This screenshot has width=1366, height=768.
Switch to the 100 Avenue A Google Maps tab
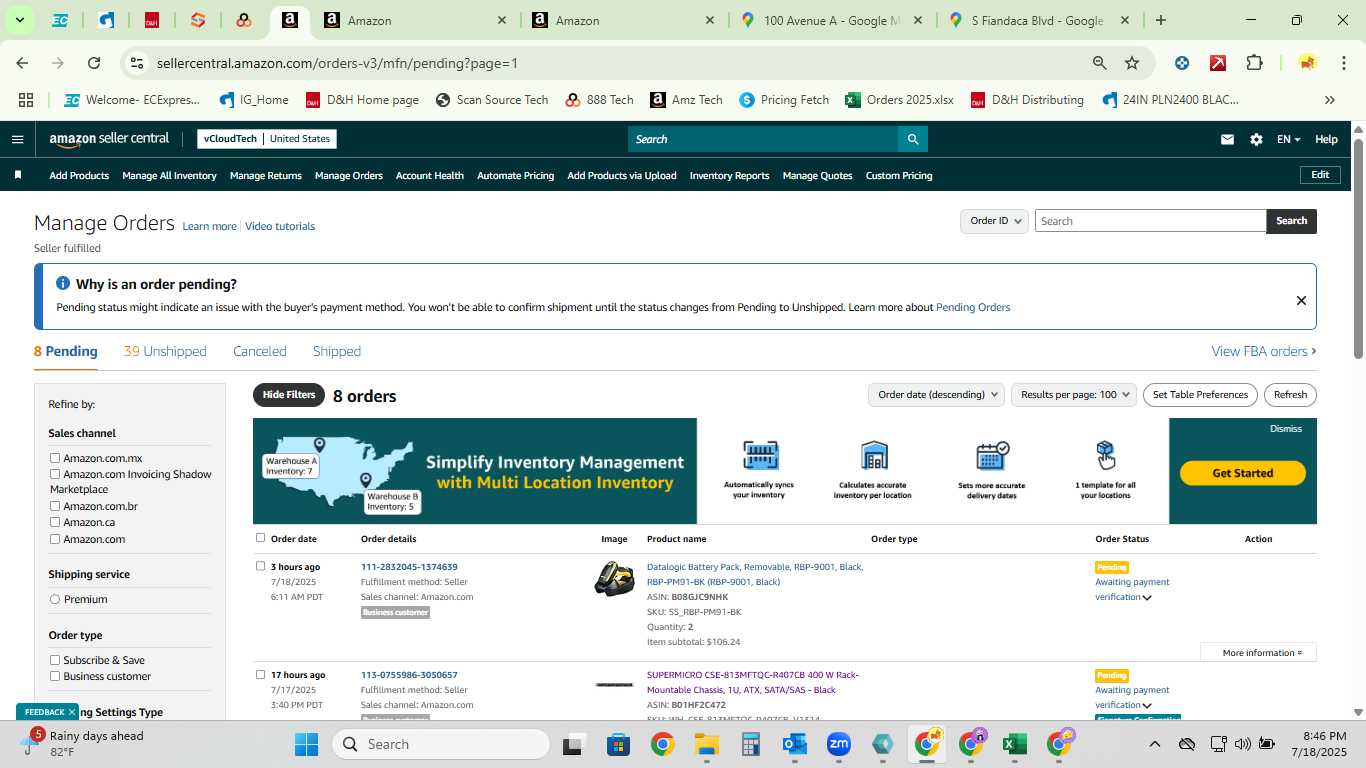click(x=832, y=20)
